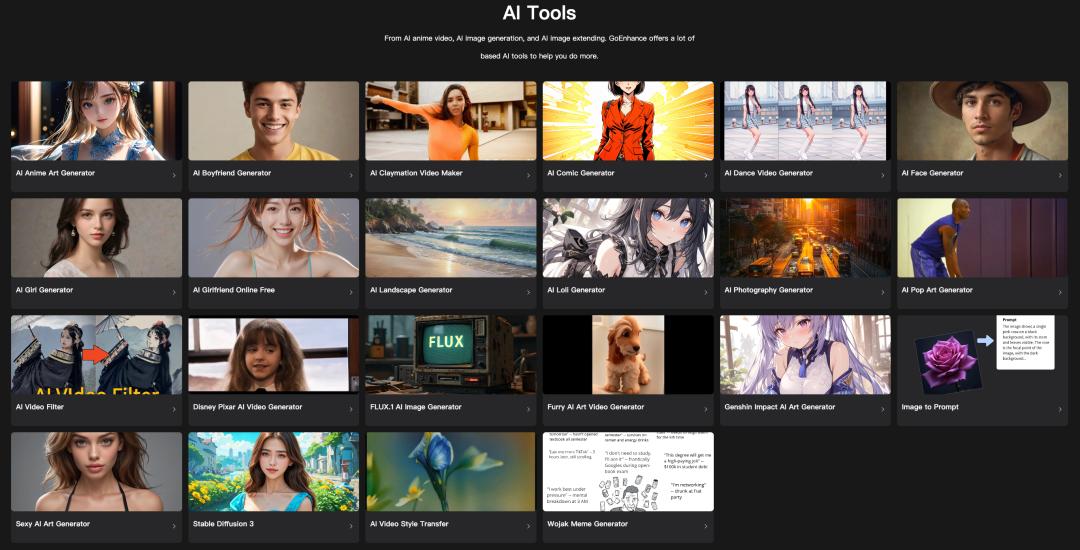
Task: Click the chevron beside AI Boyfriend Generator
Action: (x=351, y=176)
